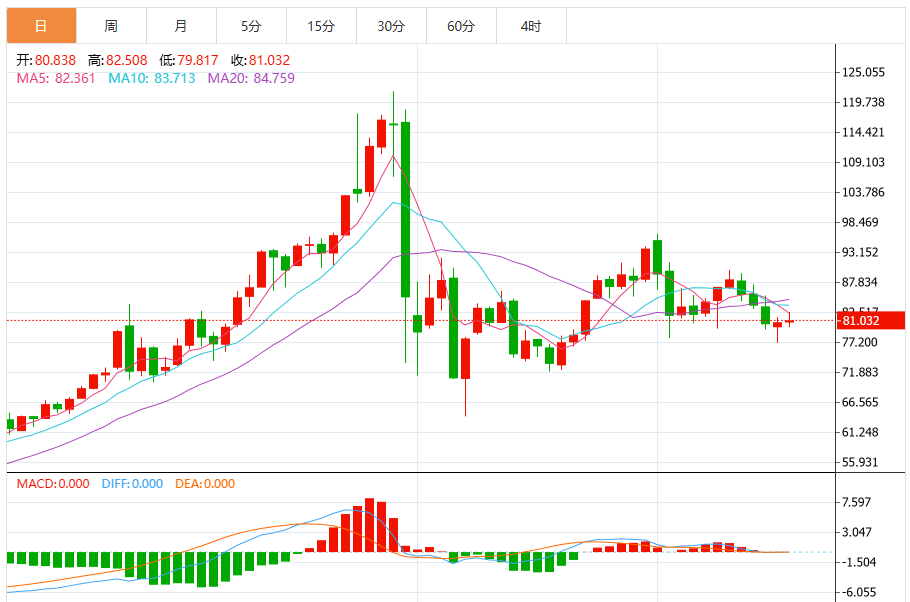
Task: Open the 60分 interval tab
Action: [x=461, y=26]
